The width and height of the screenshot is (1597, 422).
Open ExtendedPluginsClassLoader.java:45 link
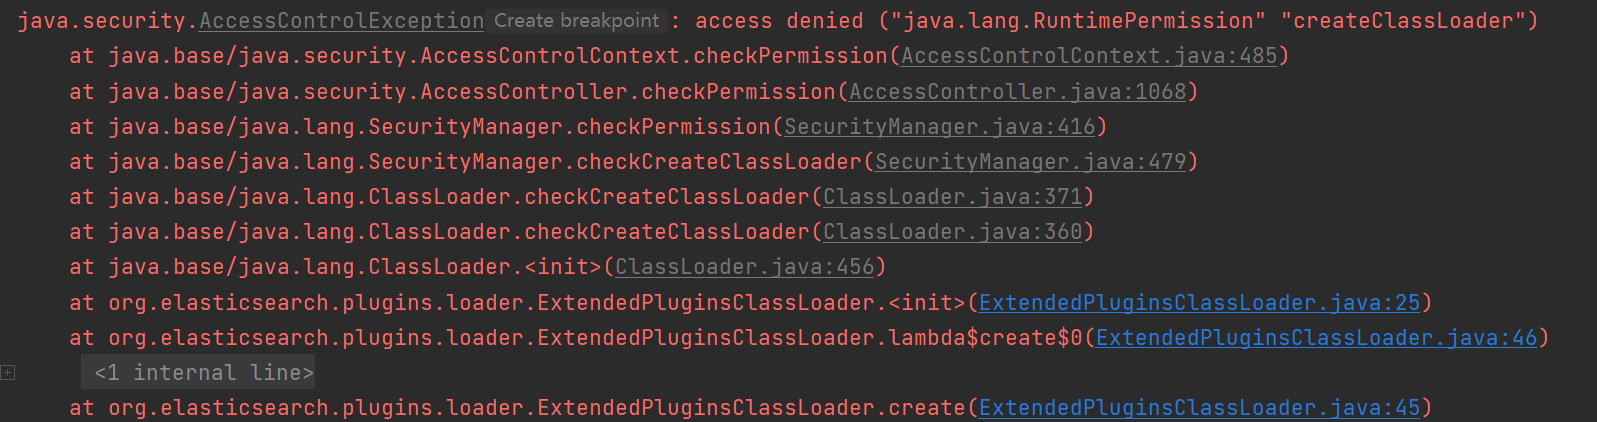[1199, 408]
